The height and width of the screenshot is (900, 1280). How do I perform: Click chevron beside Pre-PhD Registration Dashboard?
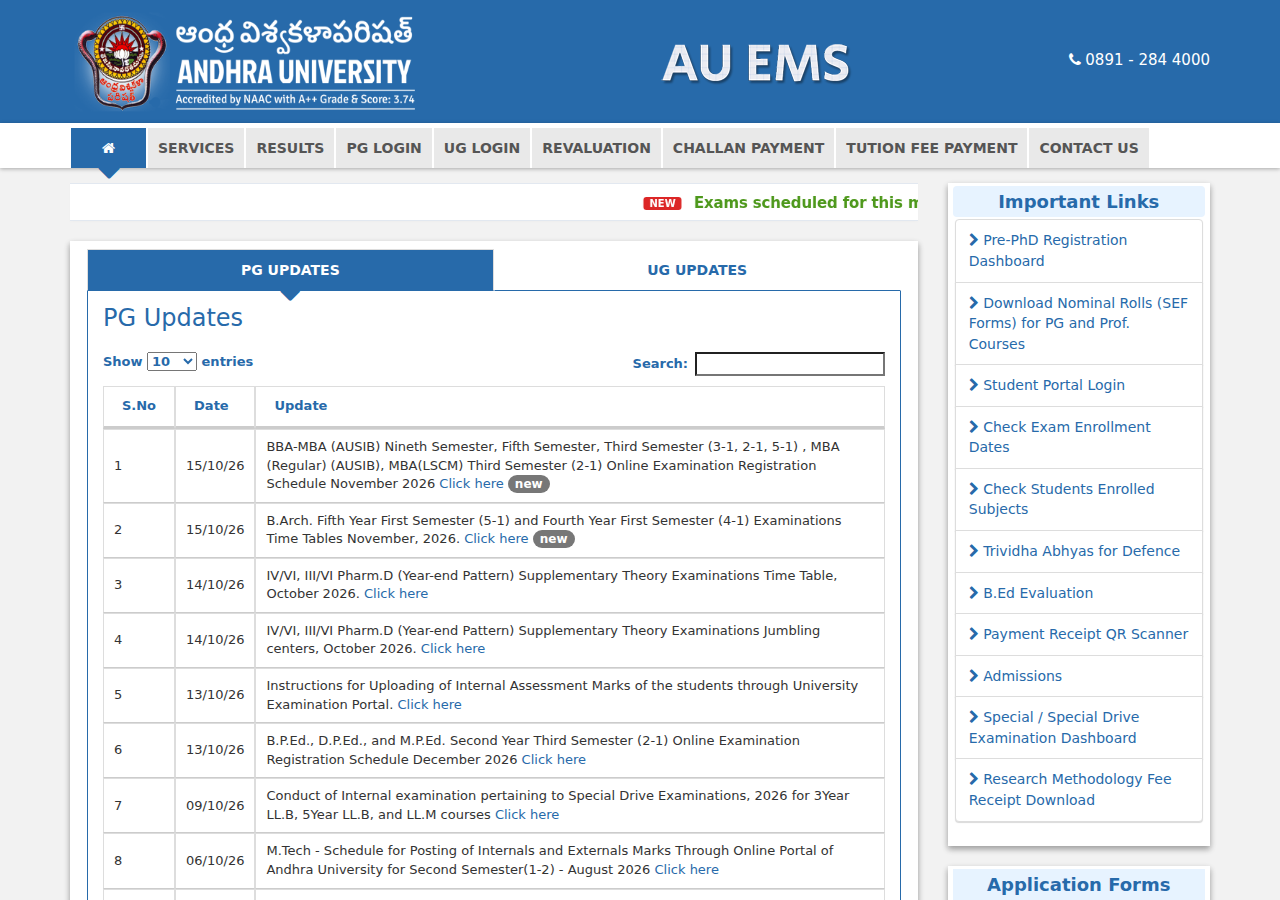974,240
